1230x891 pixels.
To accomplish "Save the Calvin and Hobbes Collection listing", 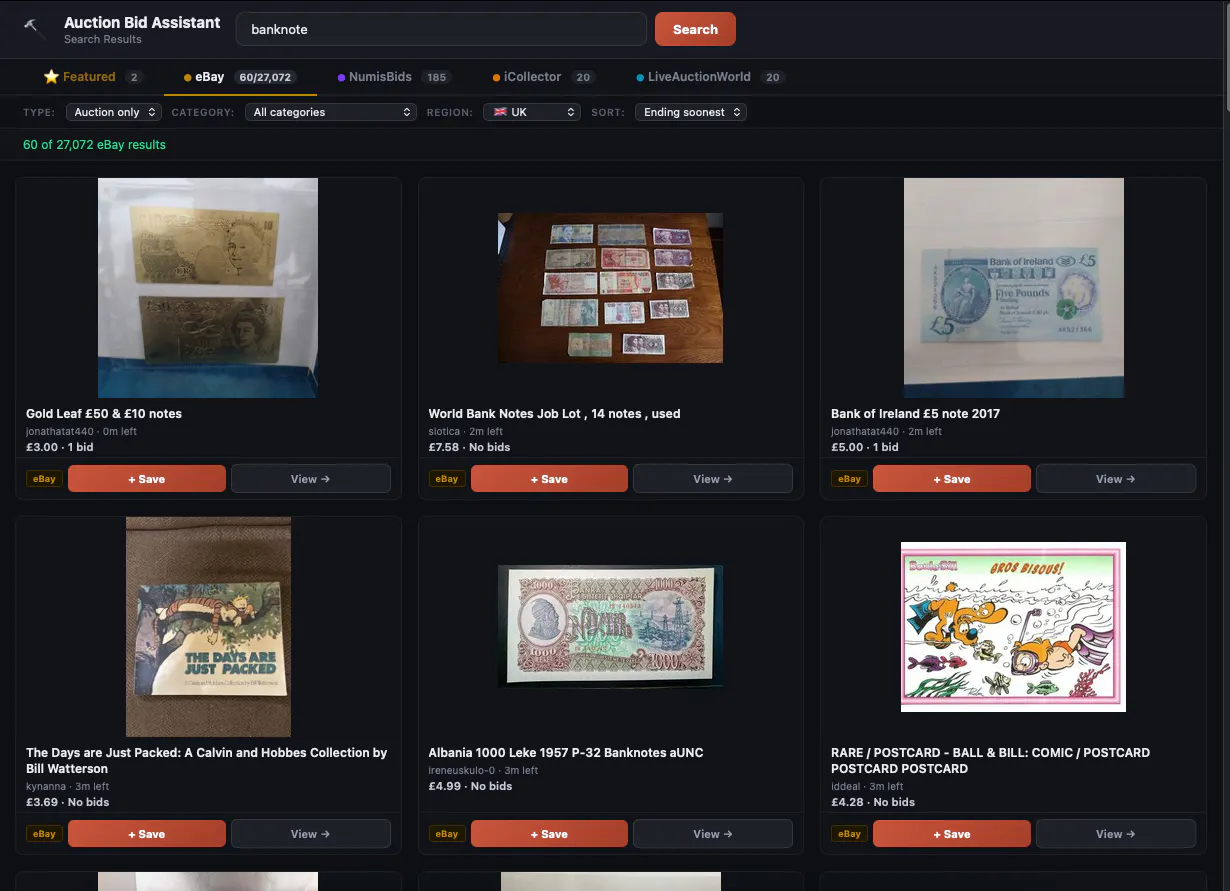I will pos(147,834).
